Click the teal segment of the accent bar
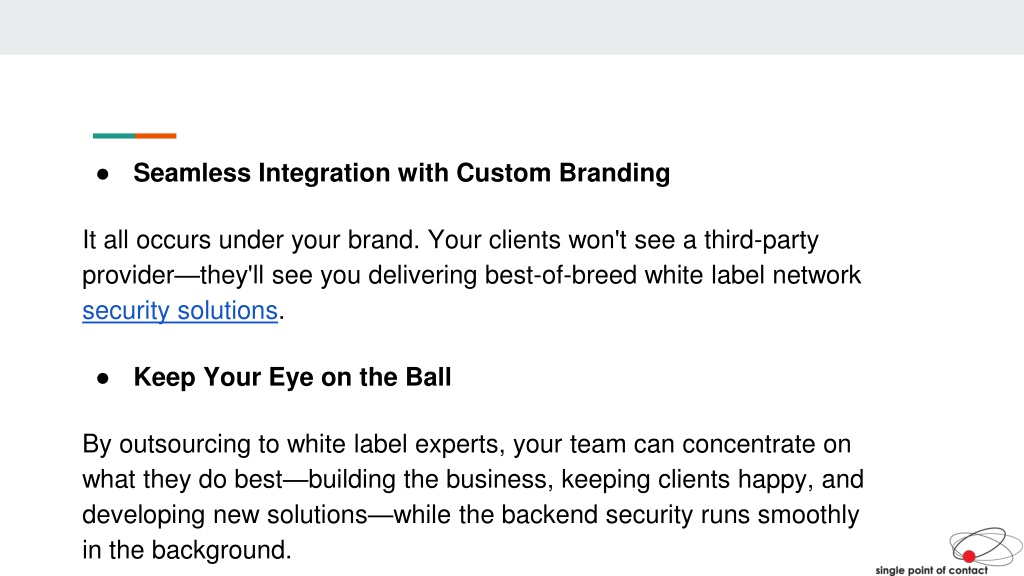 point(114,136)
